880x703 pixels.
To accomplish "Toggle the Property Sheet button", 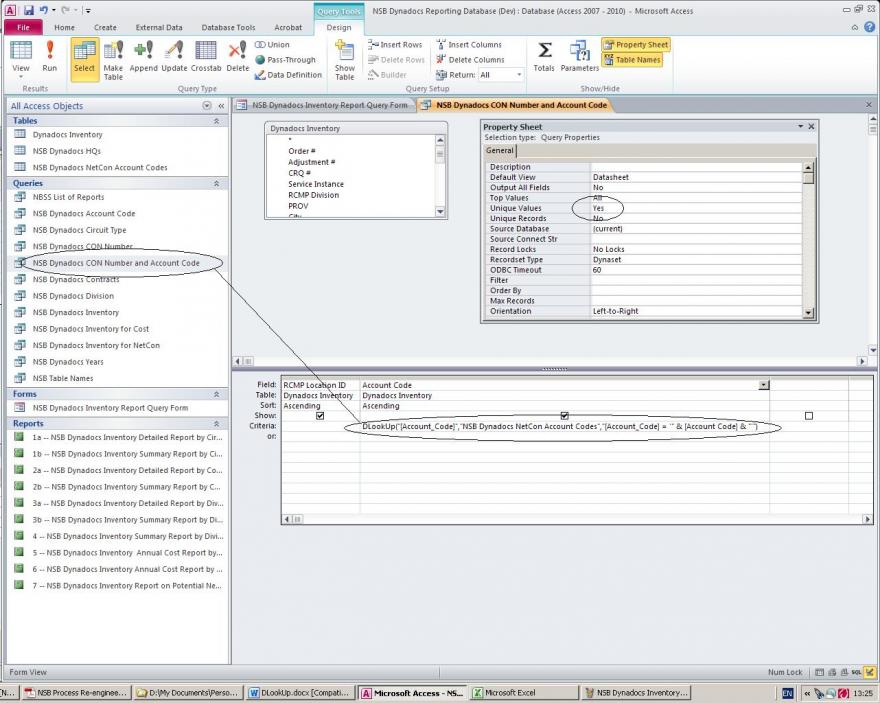I will (x=636, y=44).
